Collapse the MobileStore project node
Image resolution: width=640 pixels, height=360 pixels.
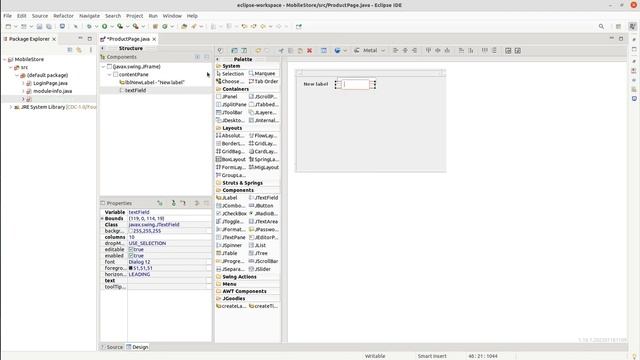pos(5,60)
